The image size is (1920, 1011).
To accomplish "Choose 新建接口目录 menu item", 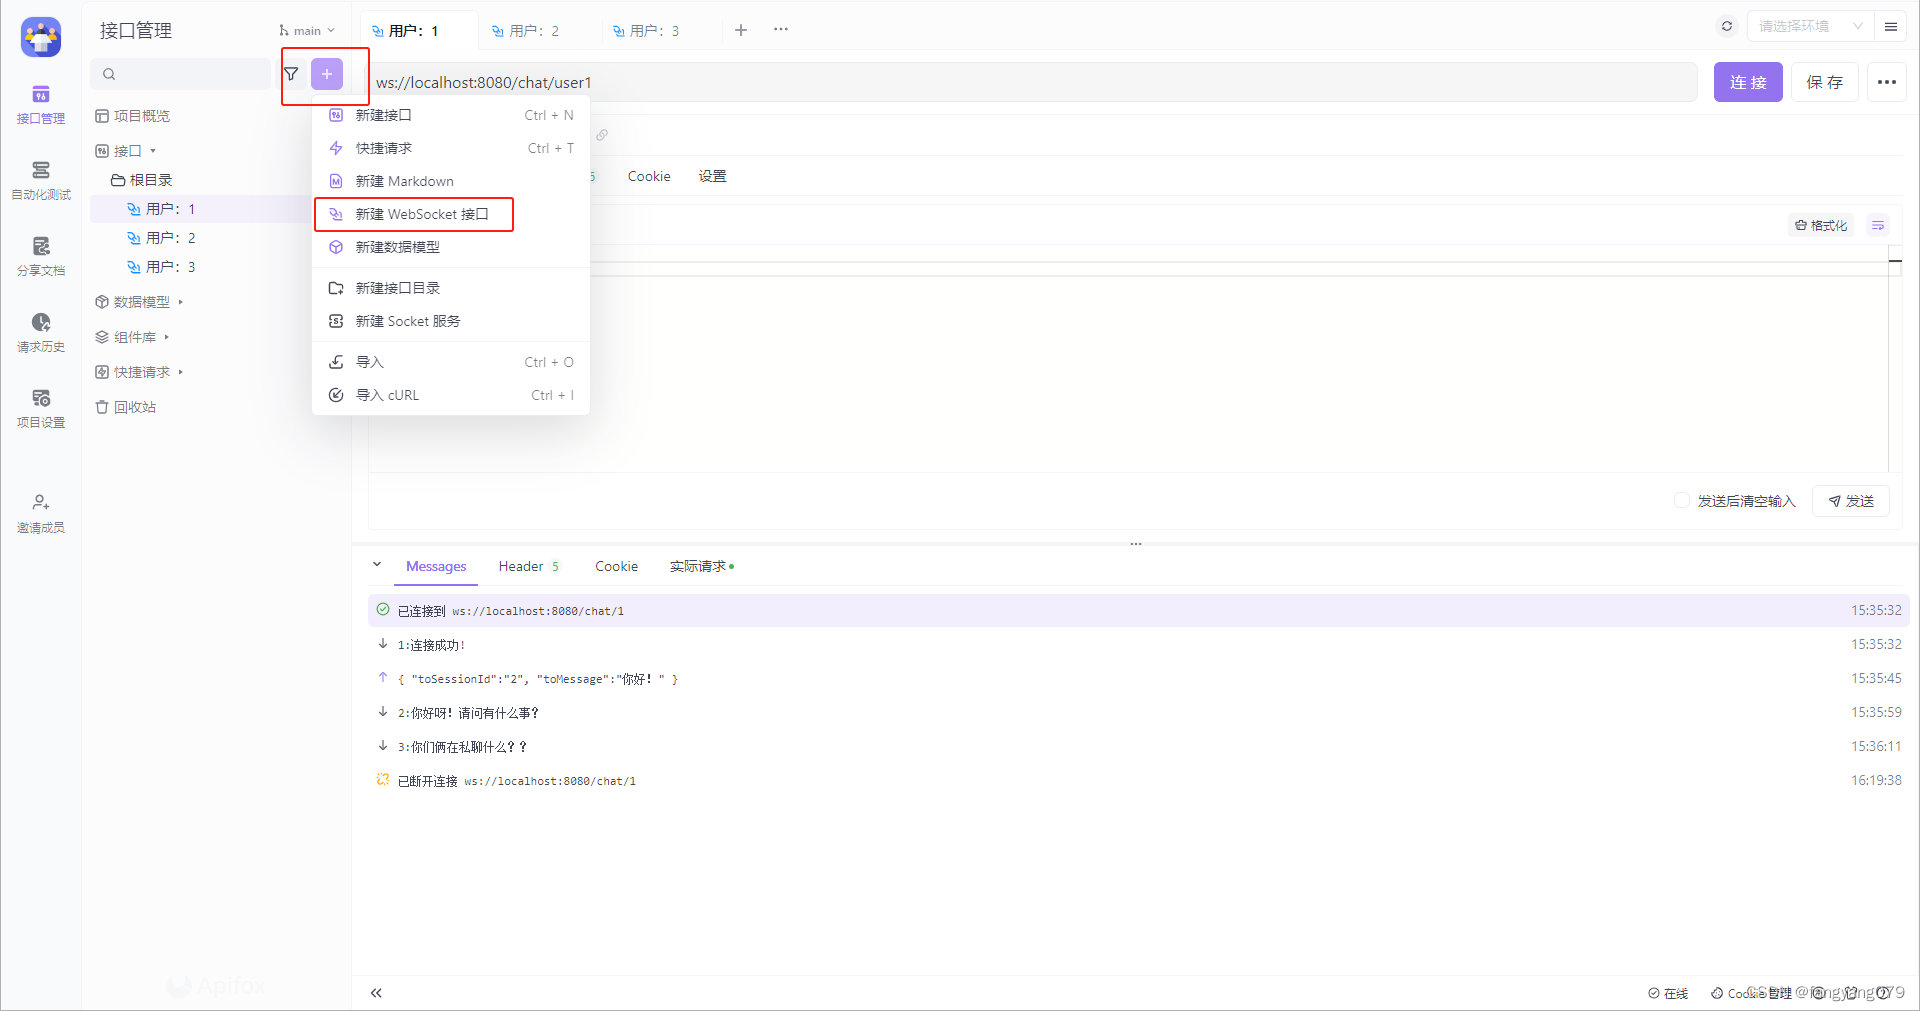I will [451, 288].
